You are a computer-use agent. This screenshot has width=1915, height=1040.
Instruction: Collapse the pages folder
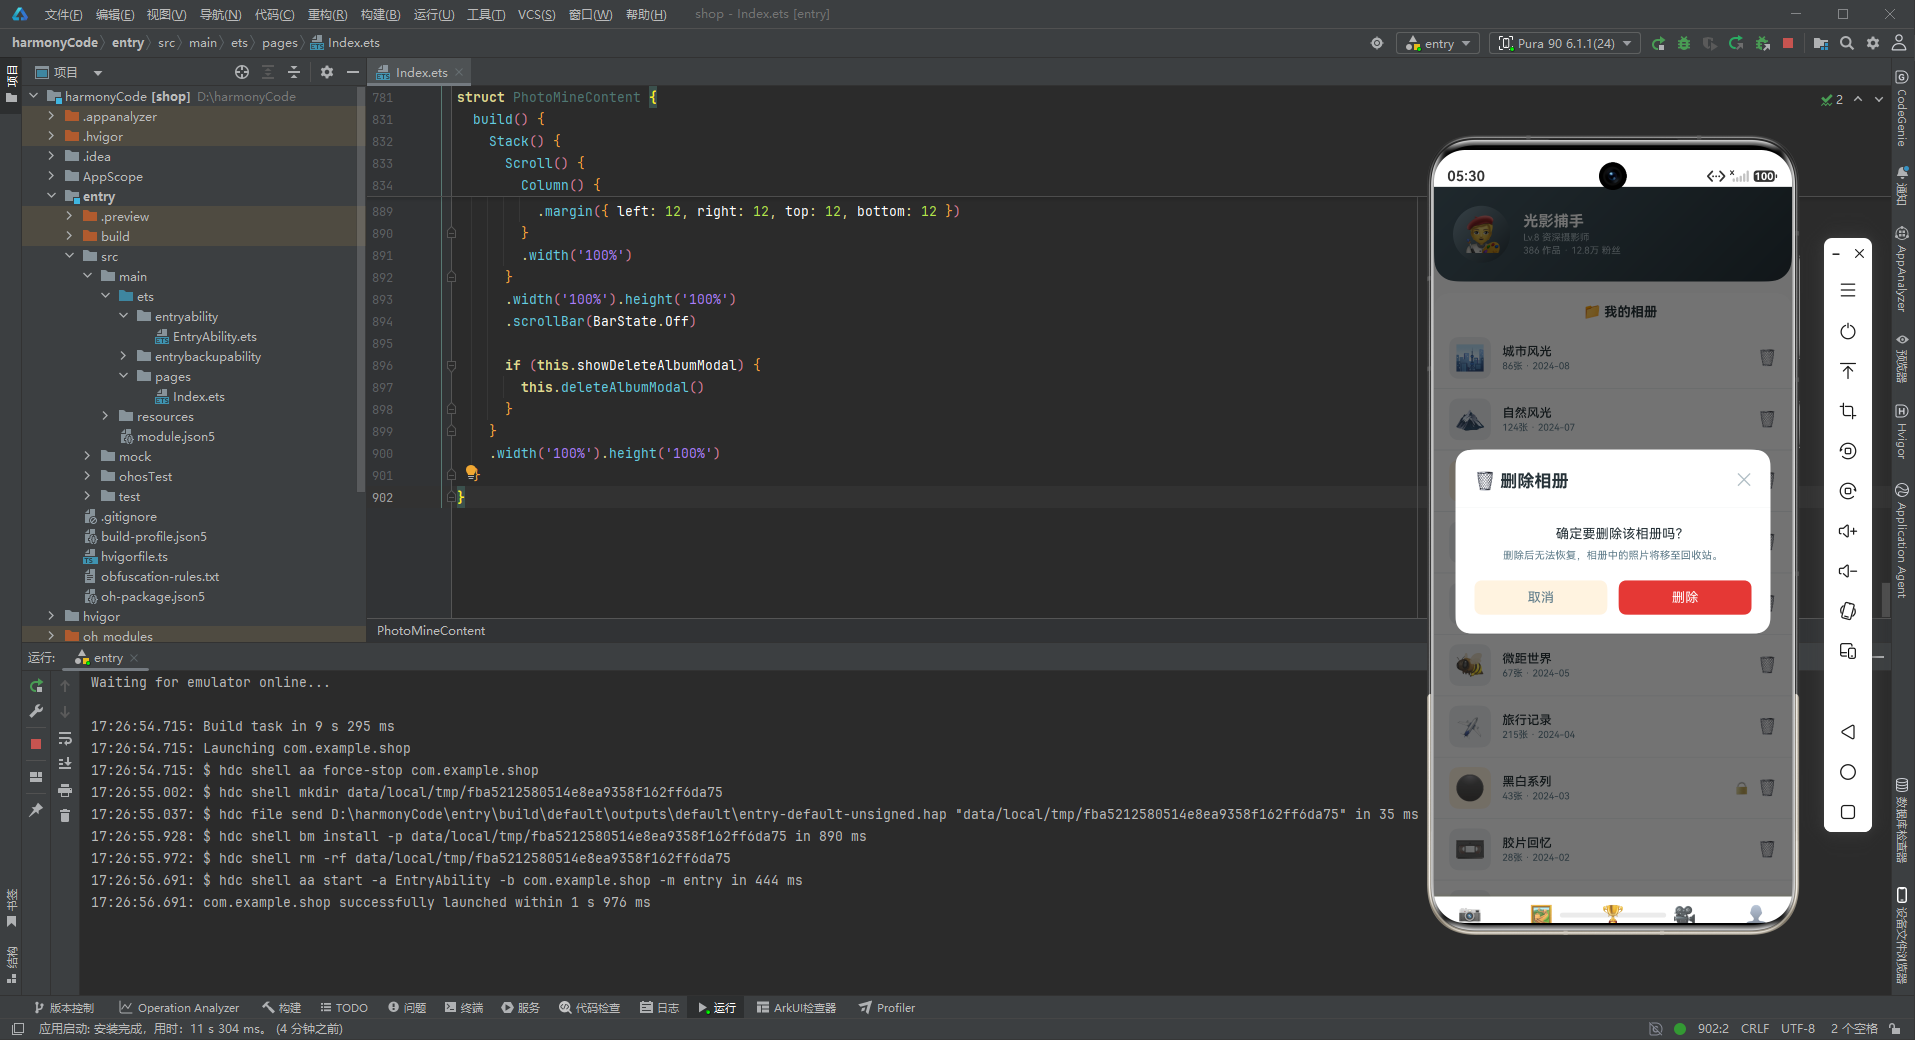(x=123, y=376)
